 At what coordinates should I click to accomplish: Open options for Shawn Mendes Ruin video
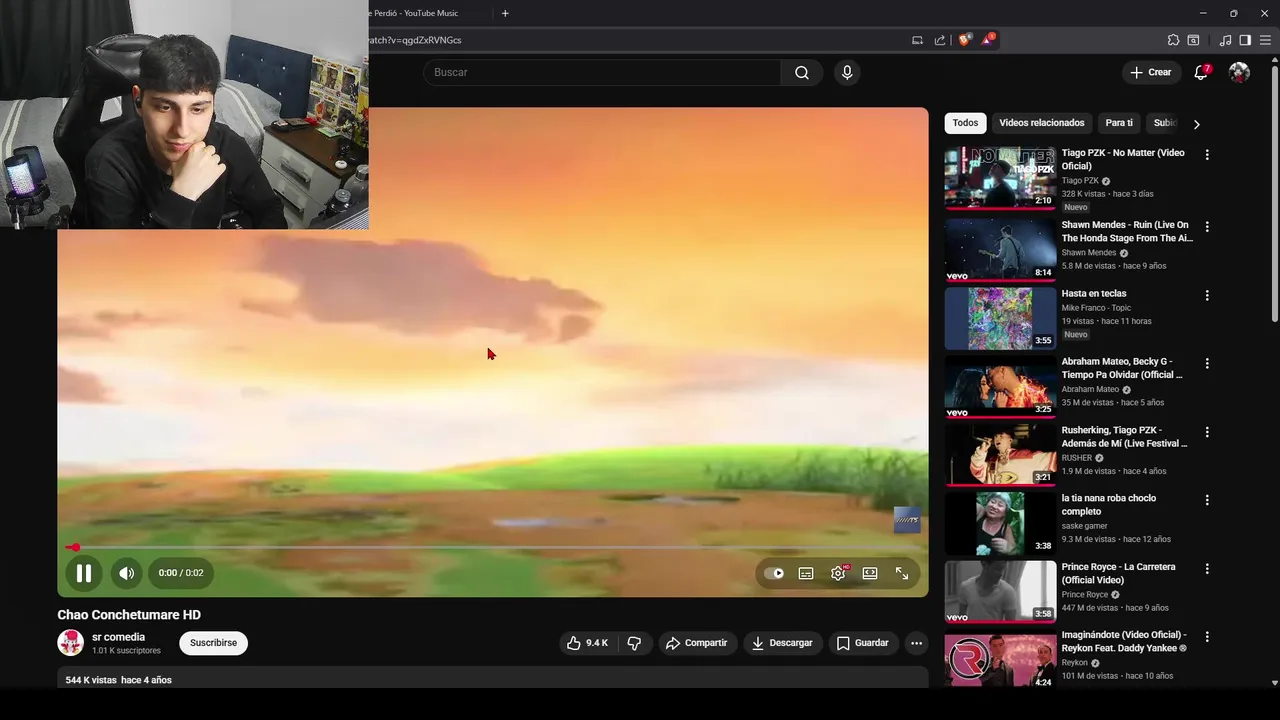1207,227
